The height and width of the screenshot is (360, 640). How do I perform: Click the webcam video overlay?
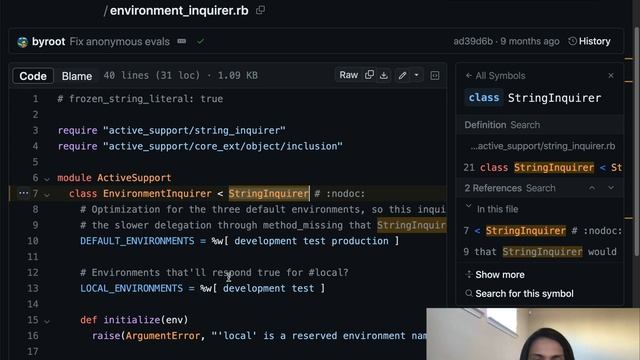point(533,334)
